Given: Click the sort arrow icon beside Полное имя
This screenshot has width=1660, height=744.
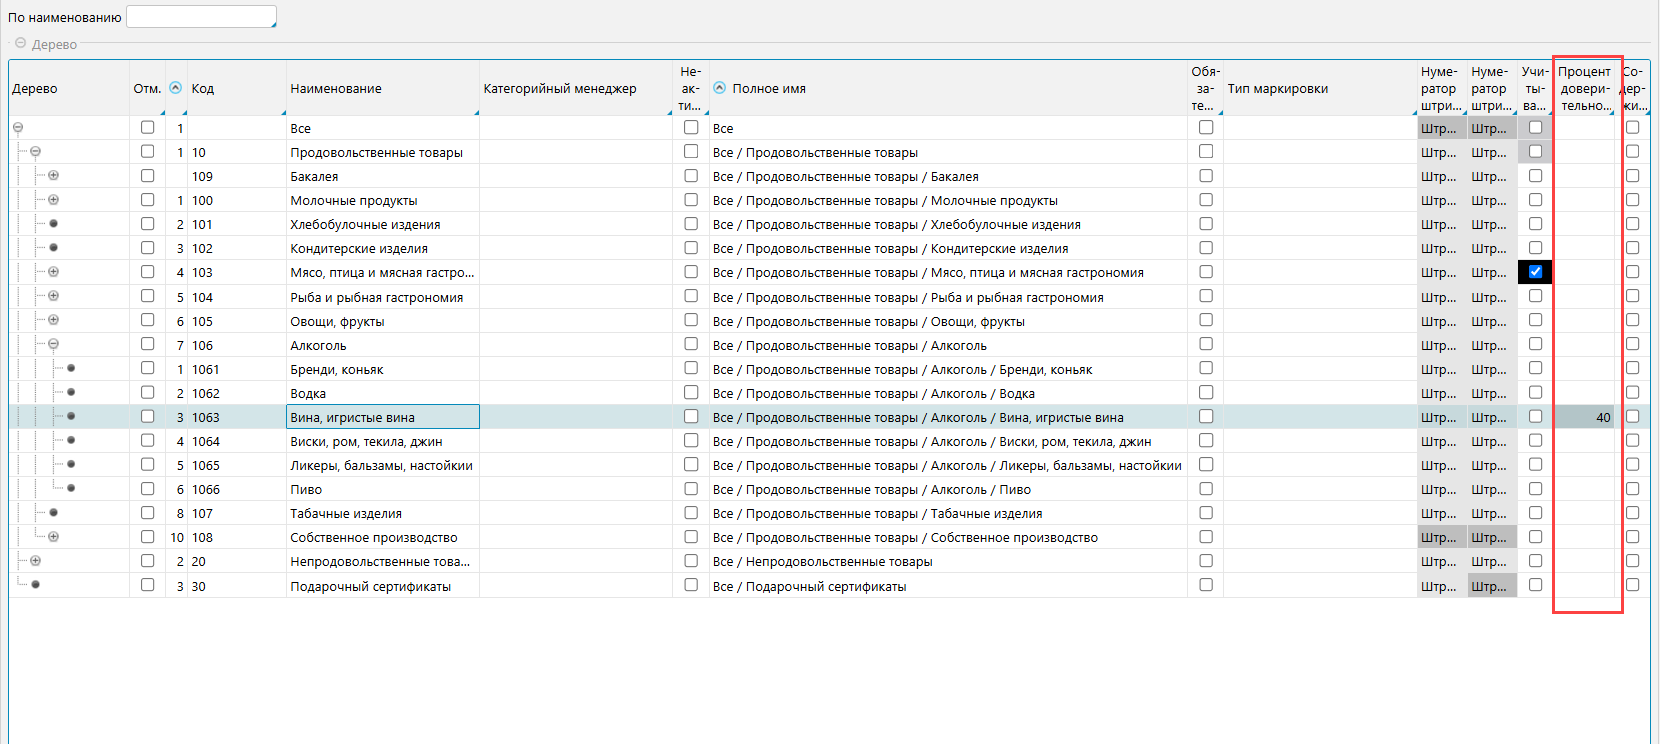Looking at the screenshot, I should pos(719,88).
